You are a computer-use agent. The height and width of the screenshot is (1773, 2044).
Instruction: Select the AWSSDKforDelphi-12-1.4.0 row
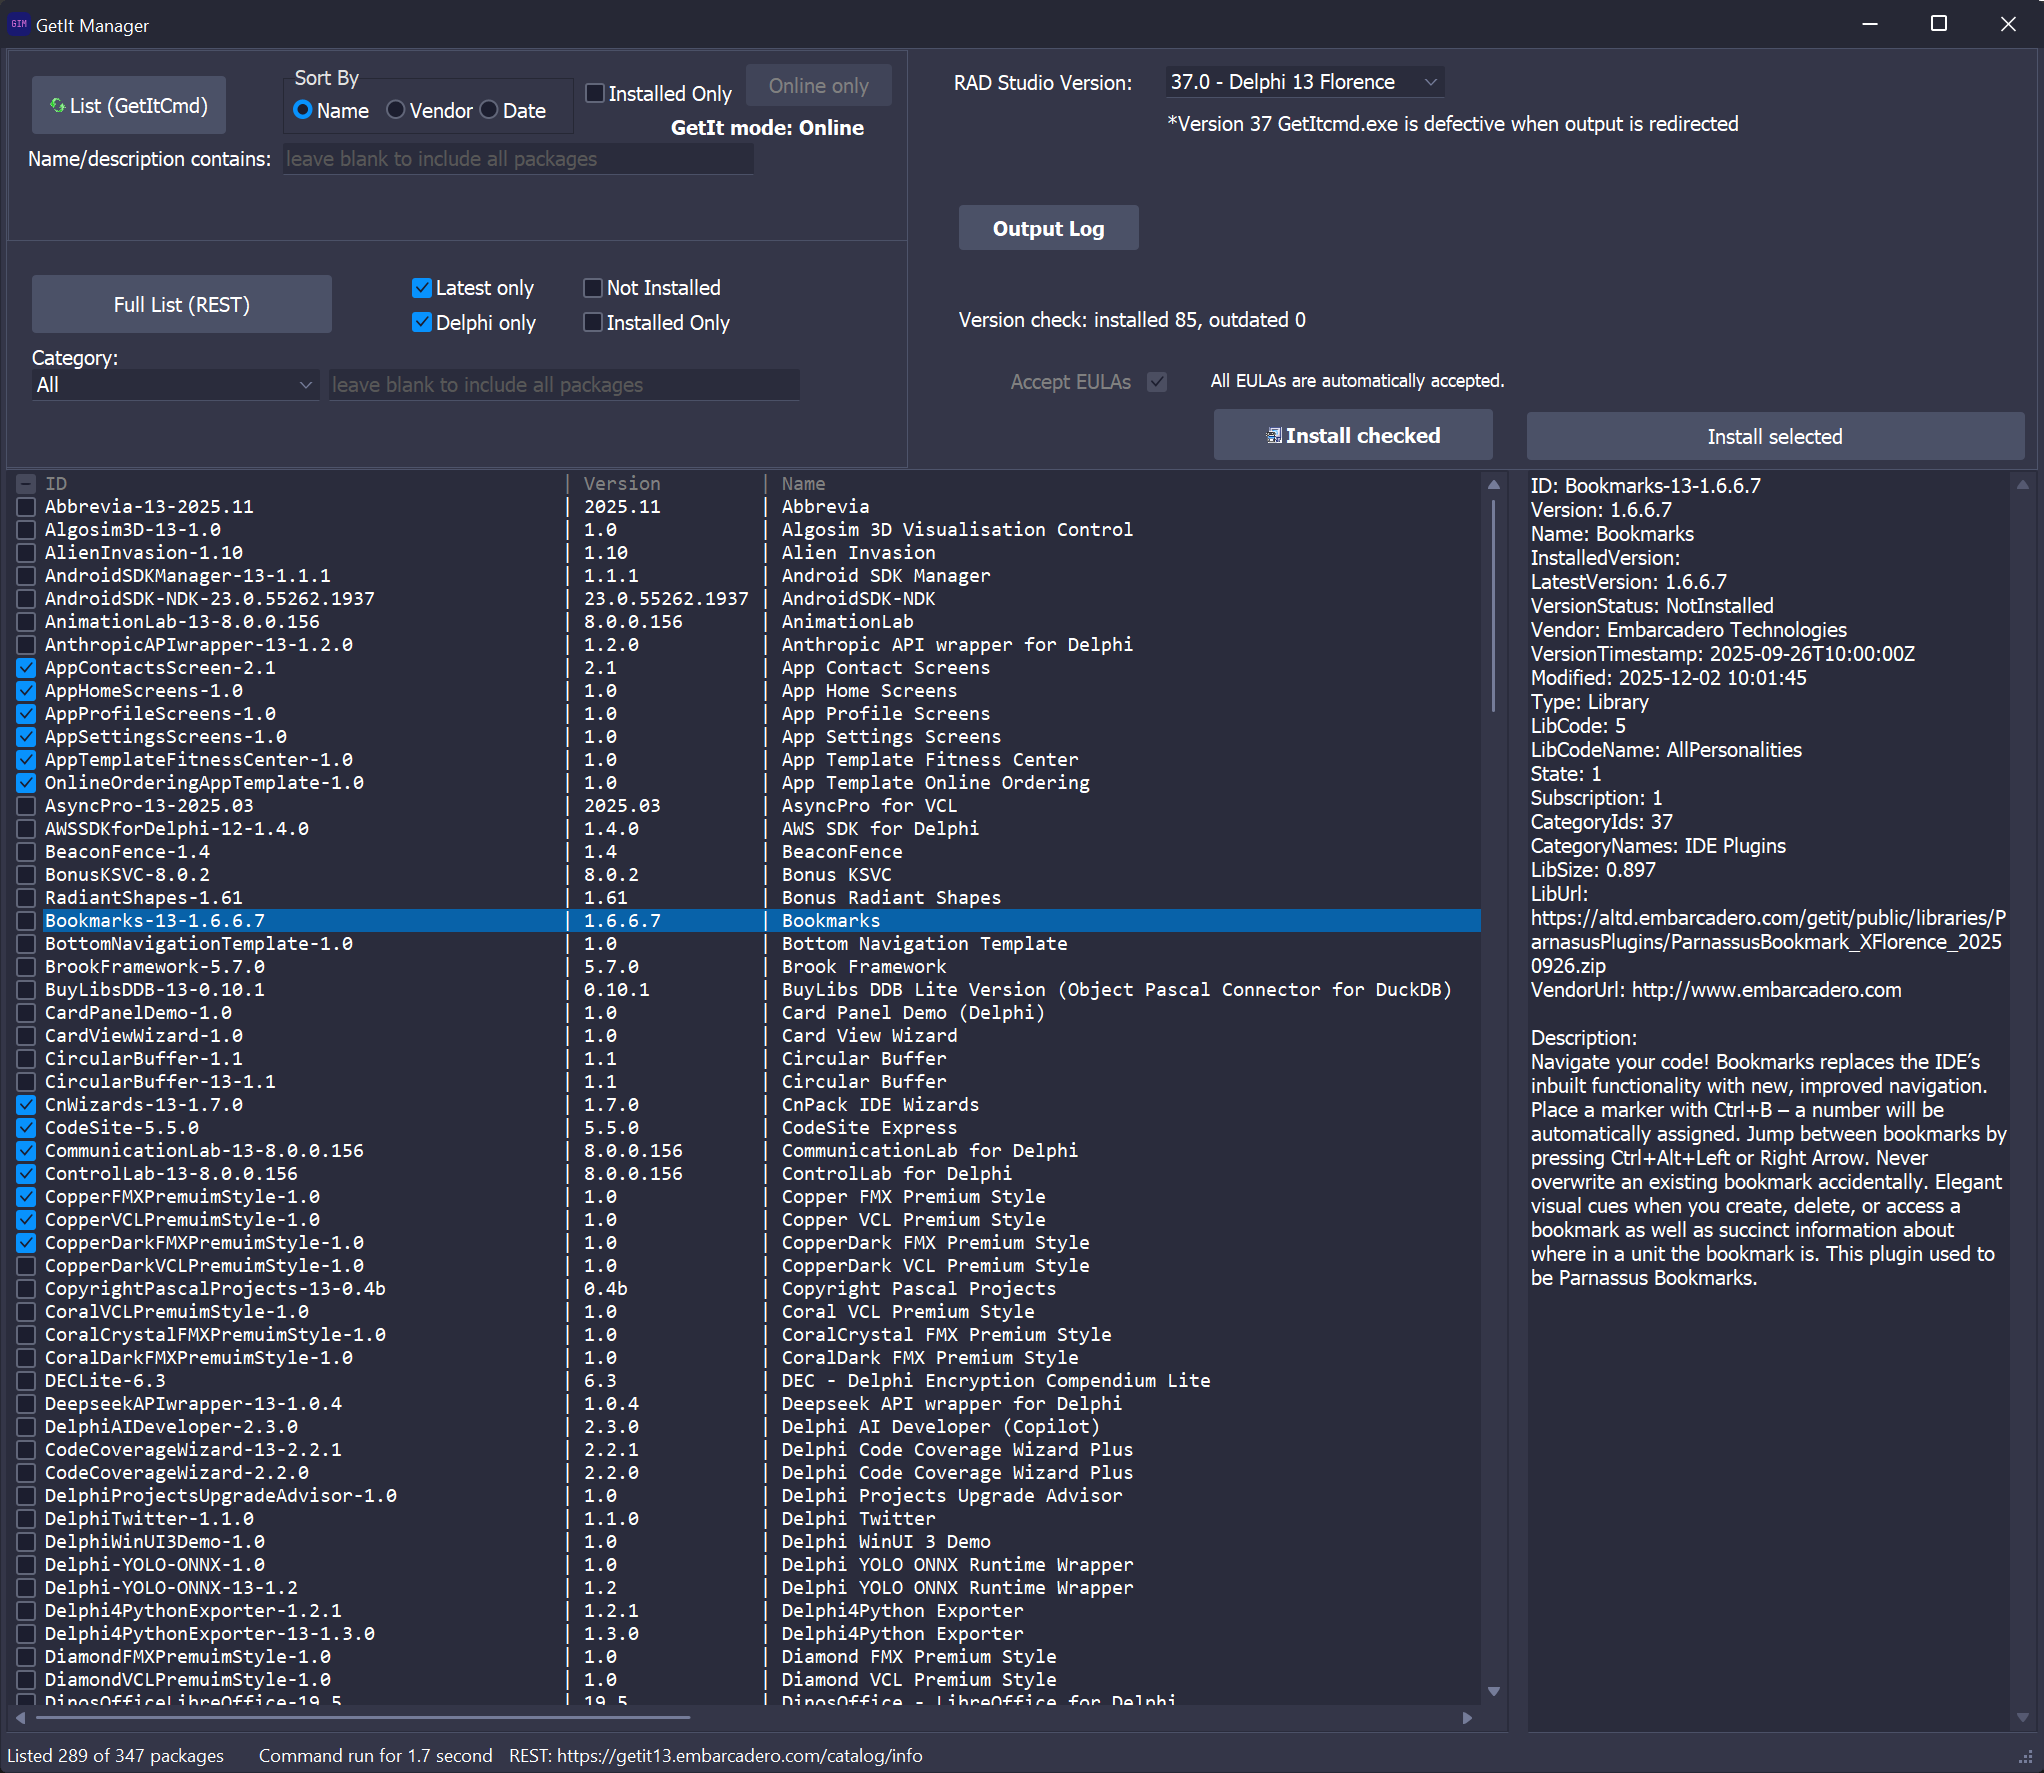coord(748,829)
